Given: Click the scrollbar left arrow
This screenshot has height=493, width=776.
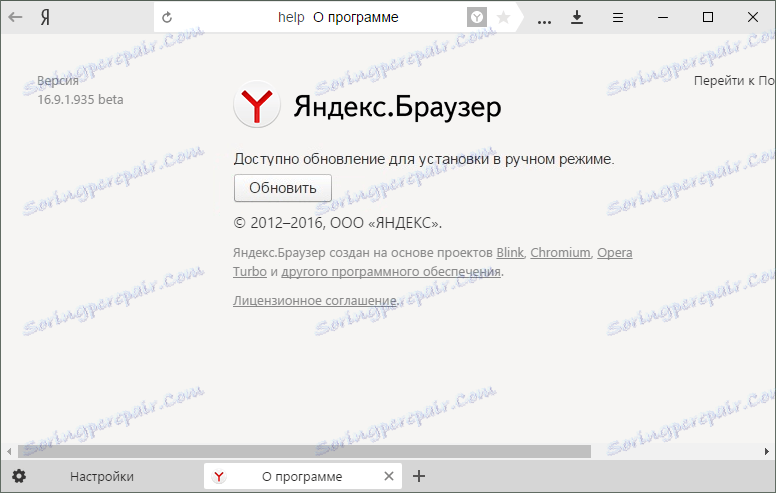Looking at the screenshot, I should click(9, 451).
